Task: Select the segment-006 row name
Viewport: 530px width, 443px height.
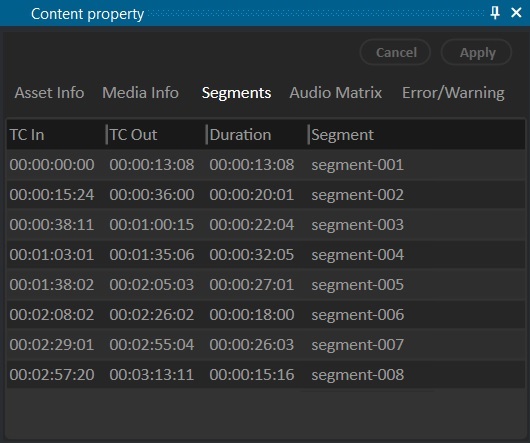Action: pyautogui.click(x=357, y=315)
